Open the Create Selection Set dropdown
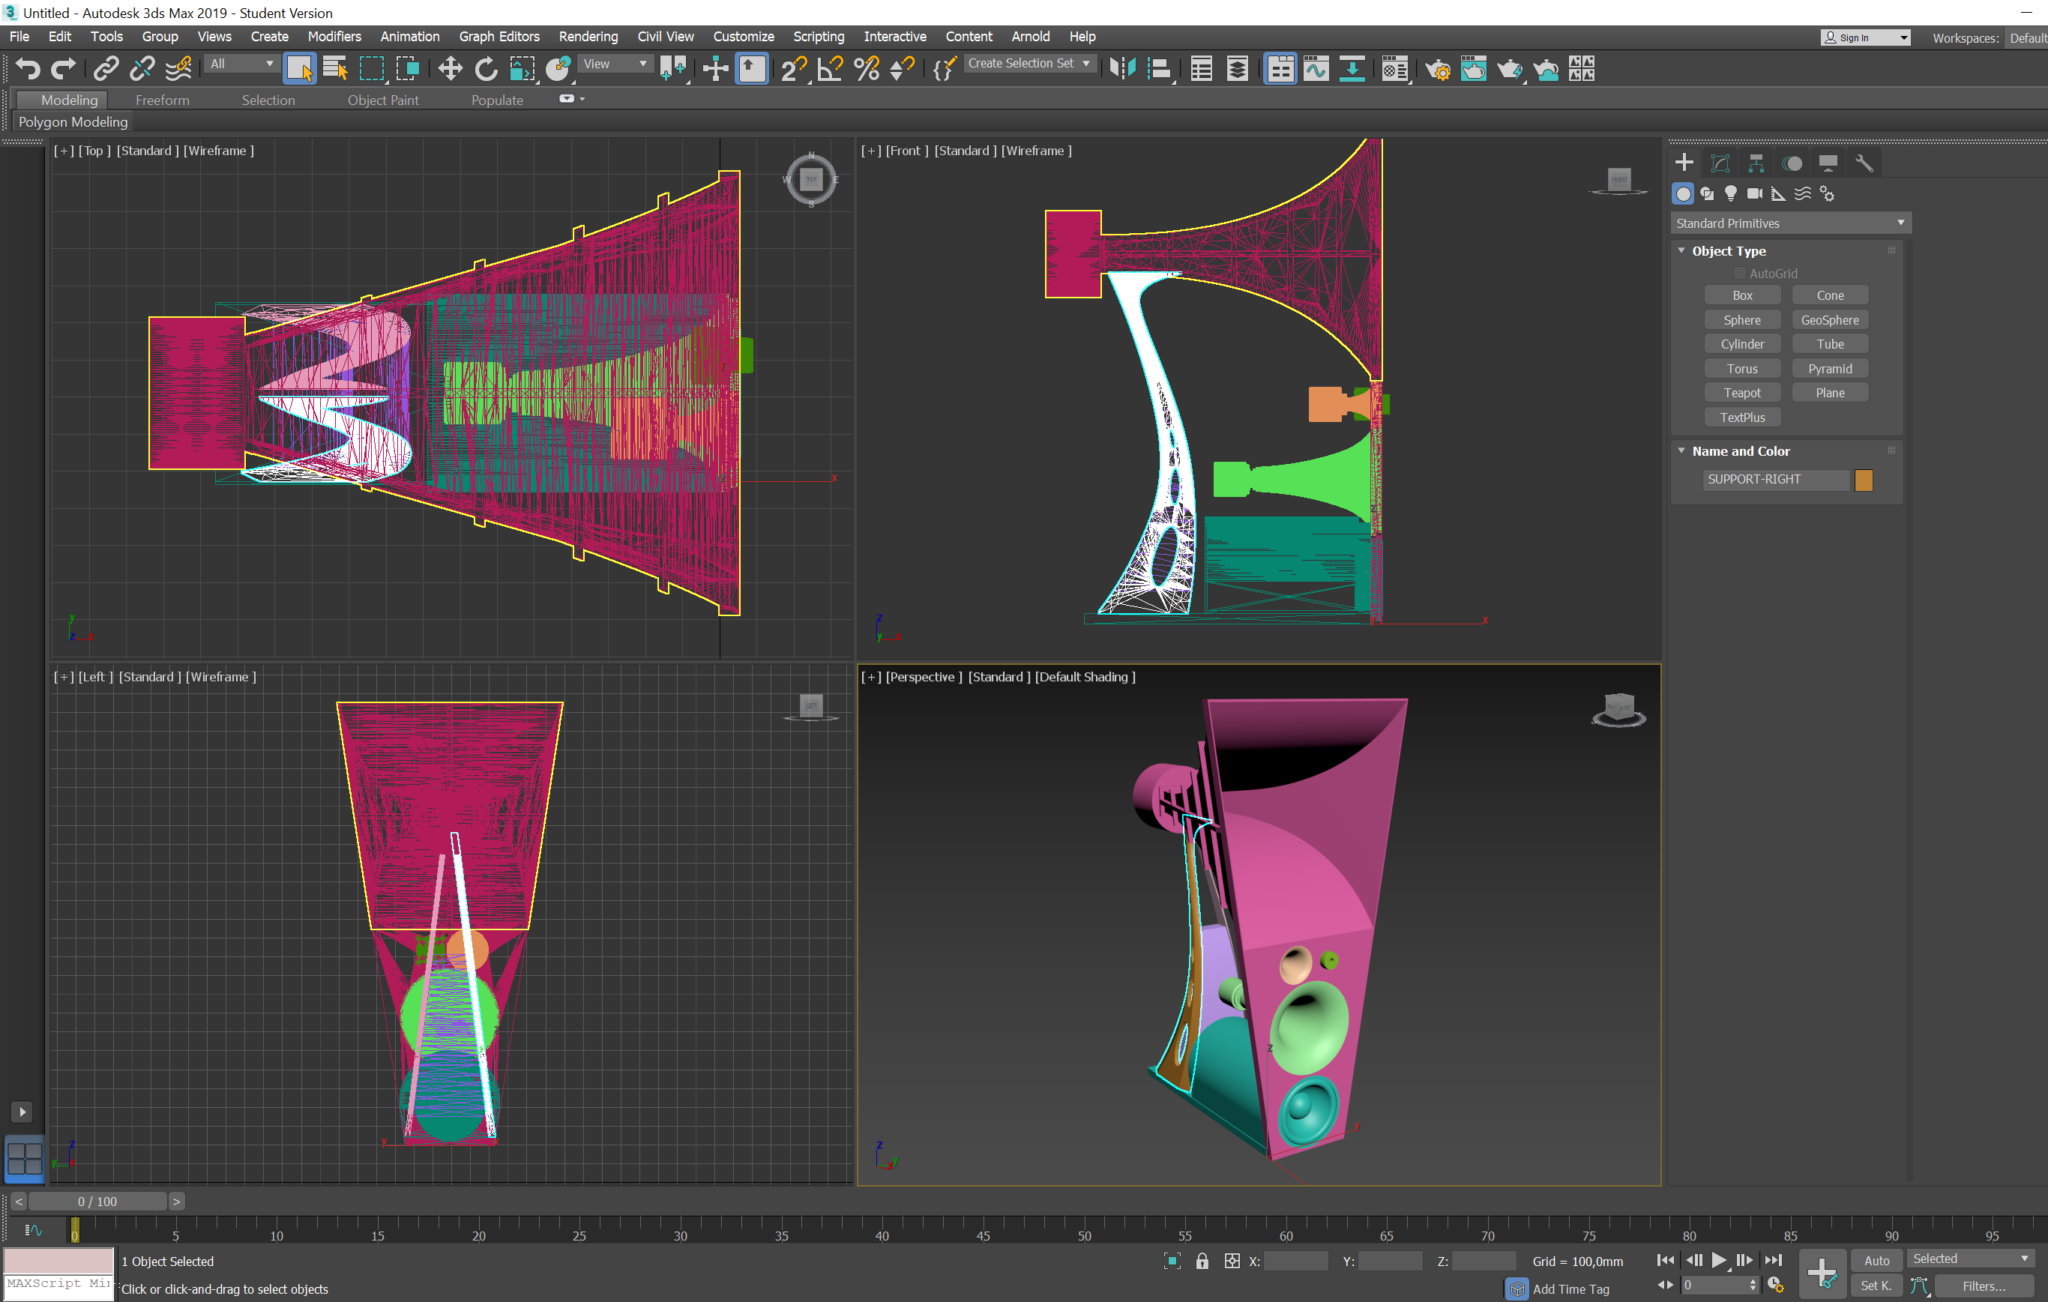The height and width of the screenshot is (1302, 2048). (x=1029, y=63)
